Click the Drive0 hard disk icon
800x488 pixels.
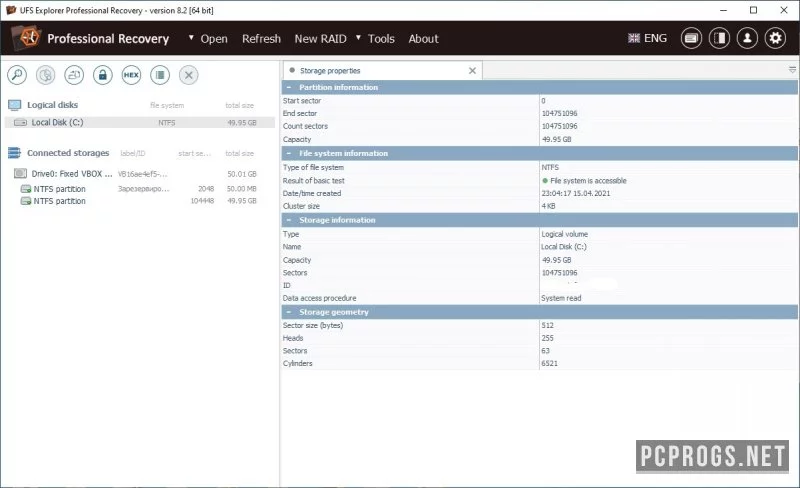20,174
